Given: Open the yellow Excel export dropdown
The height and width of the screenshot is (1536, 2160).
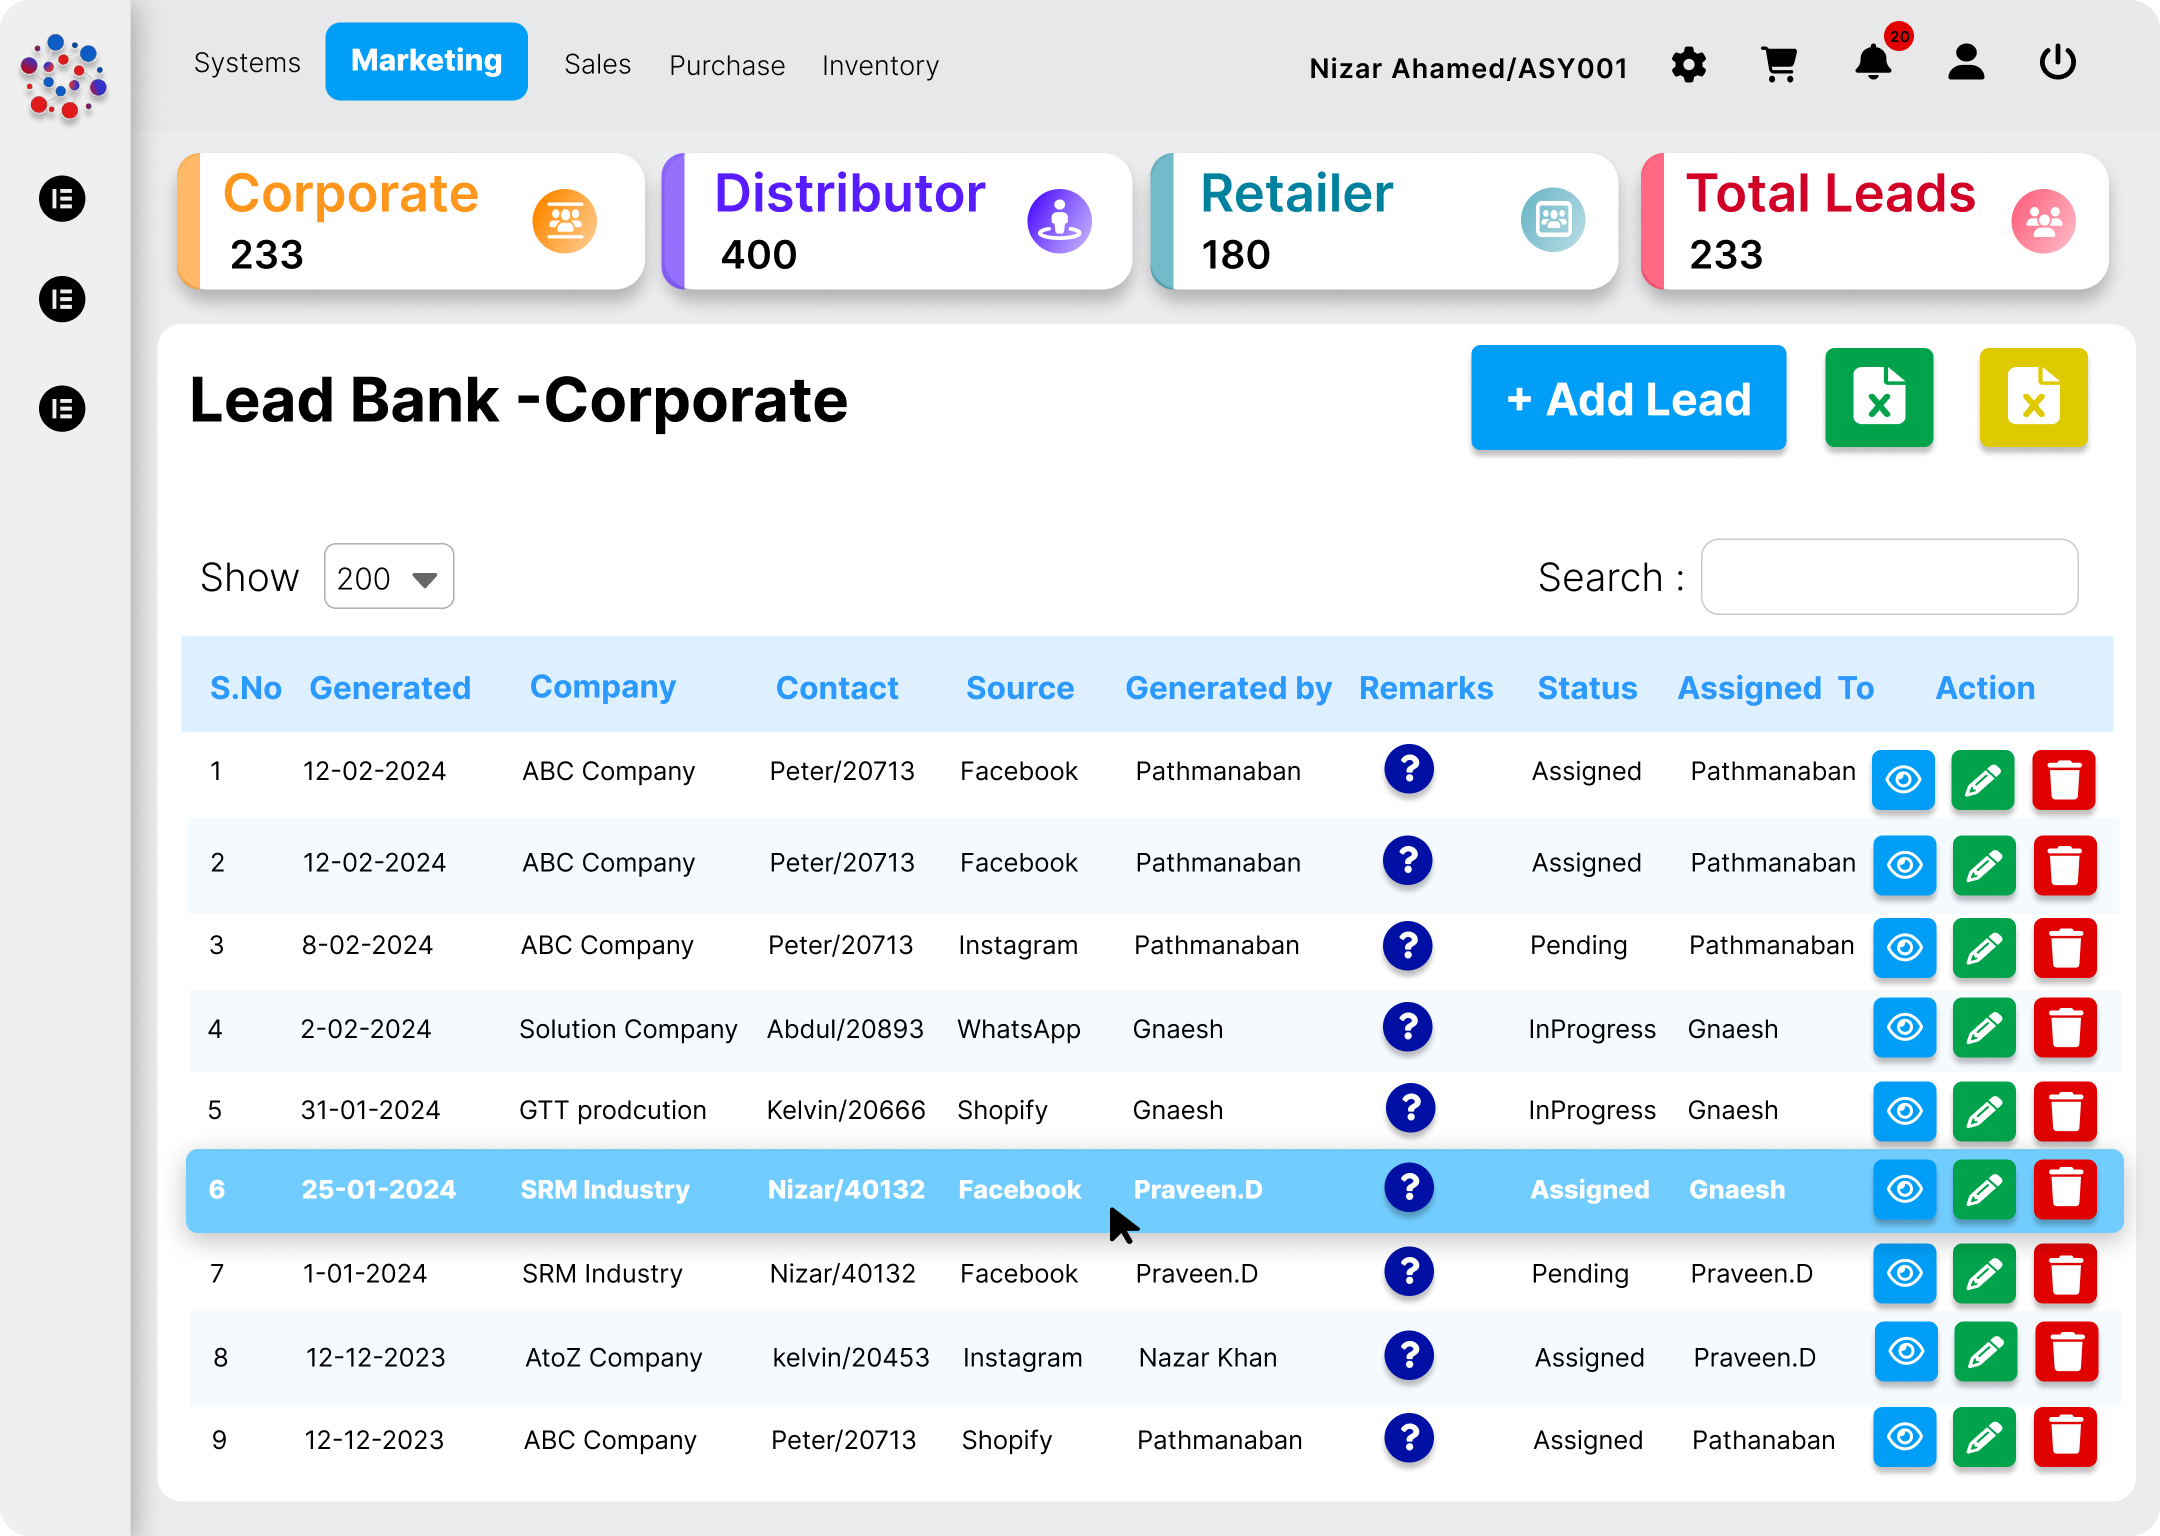Looking at the screenshot, I should (2032, 399).
